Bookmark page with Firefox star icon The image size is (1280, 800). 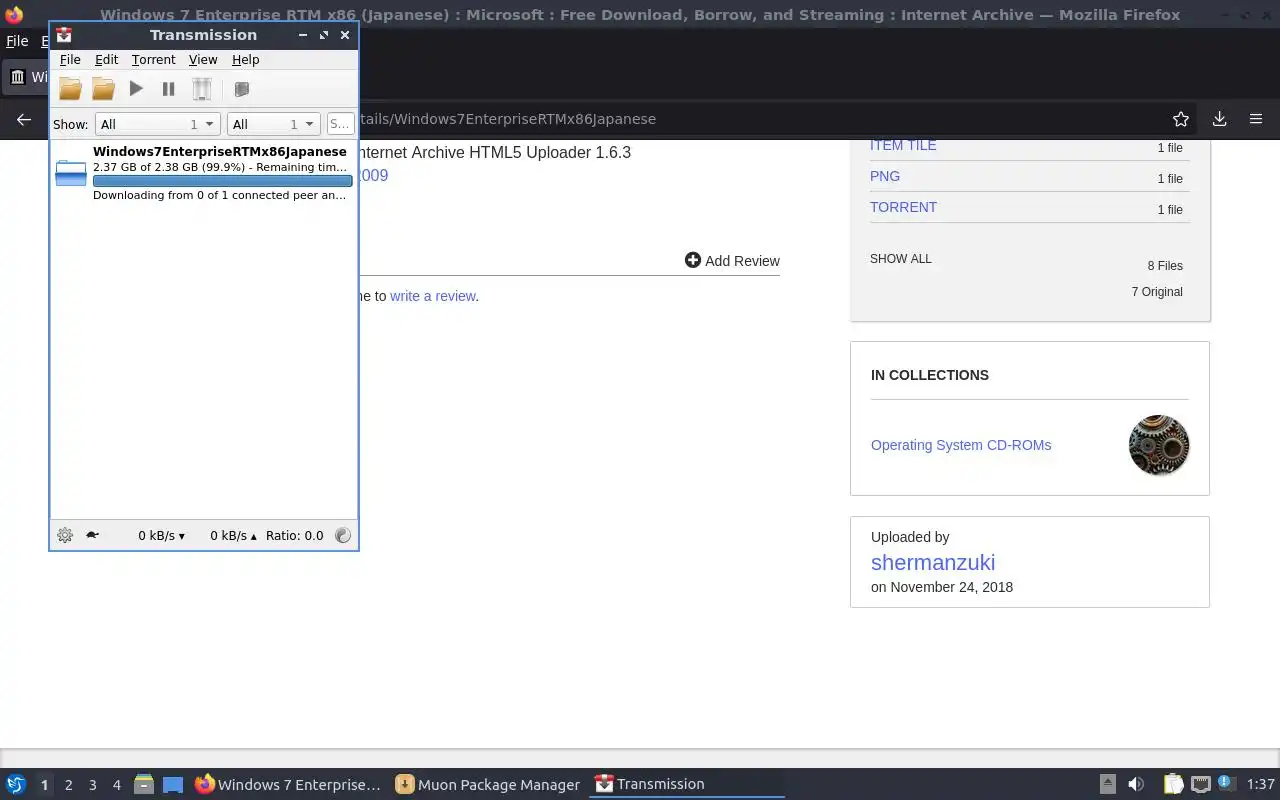[1181, 119]
